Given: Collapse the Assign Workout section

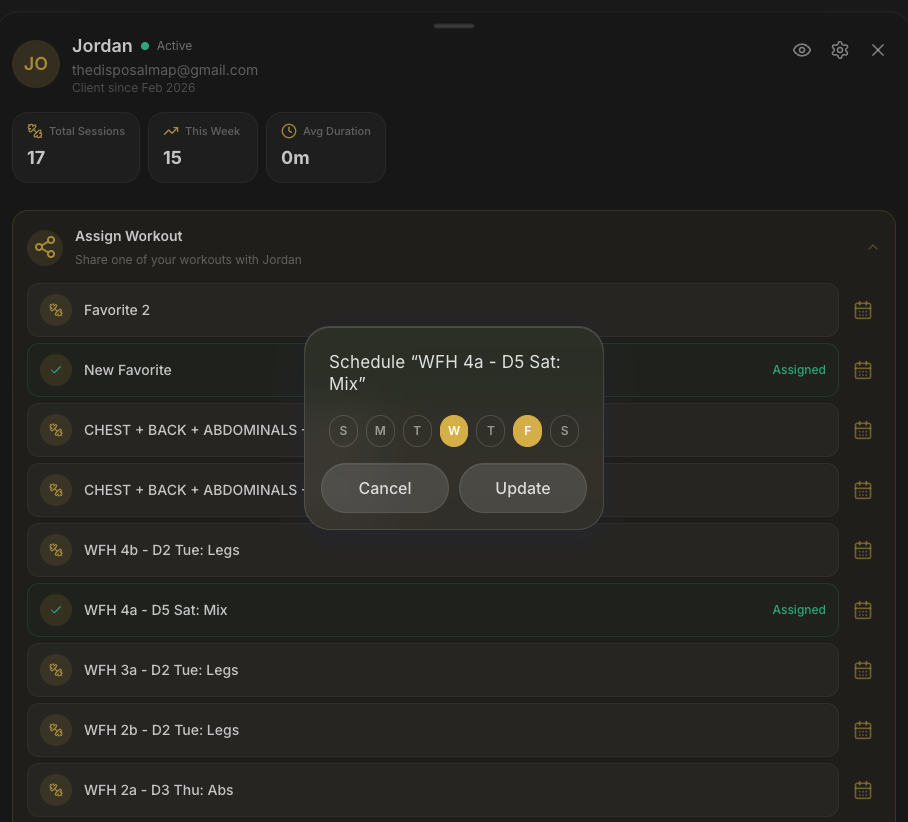Looking at the screenshot, I should 873,247.
